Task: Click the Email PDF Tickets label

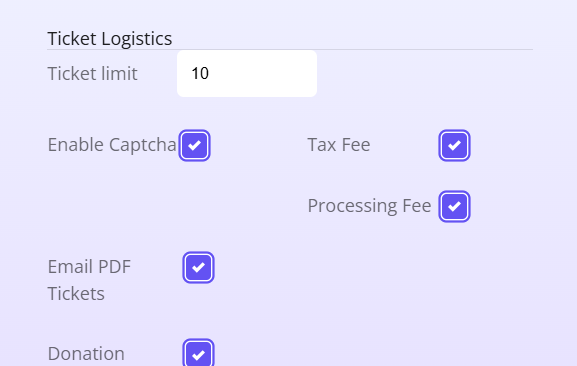Action: [x=89, y=280]
